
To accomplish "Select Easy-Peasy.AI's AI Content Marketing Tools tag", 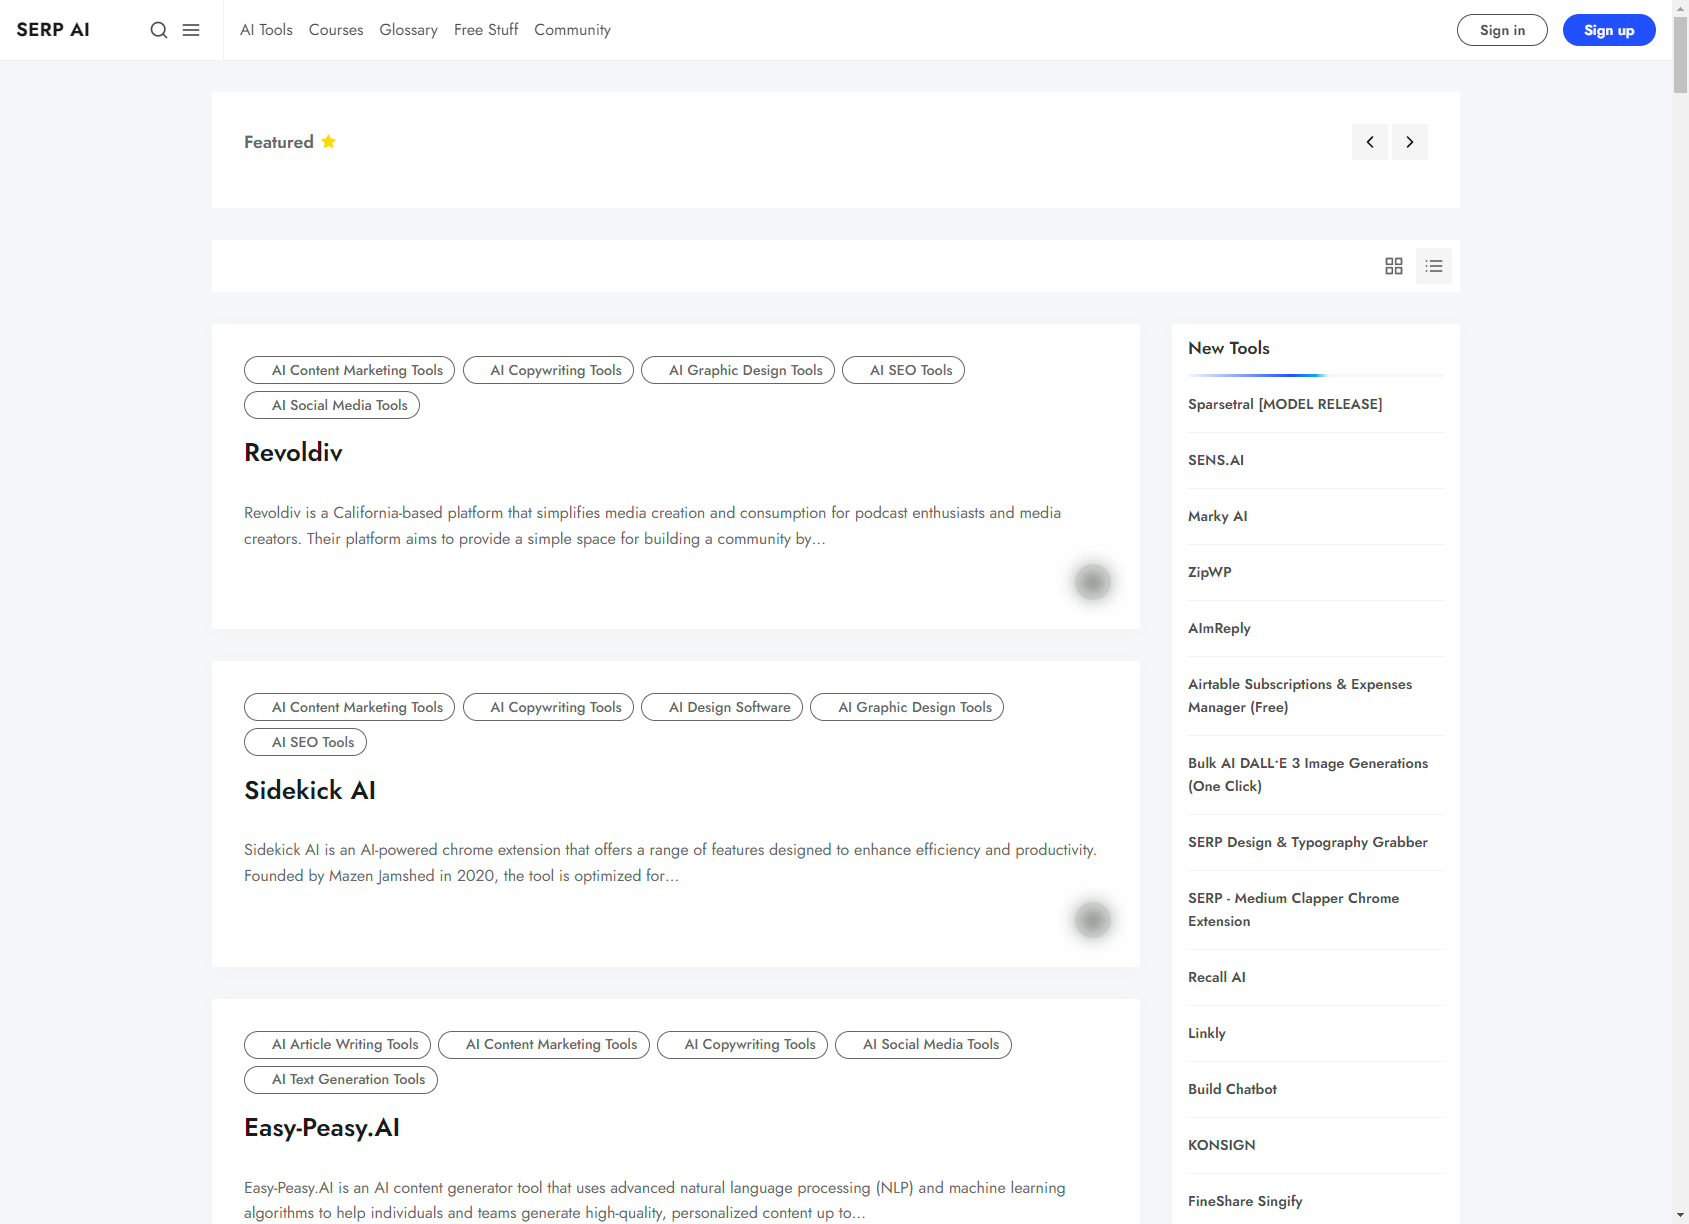I will (x=544, y=1044).
